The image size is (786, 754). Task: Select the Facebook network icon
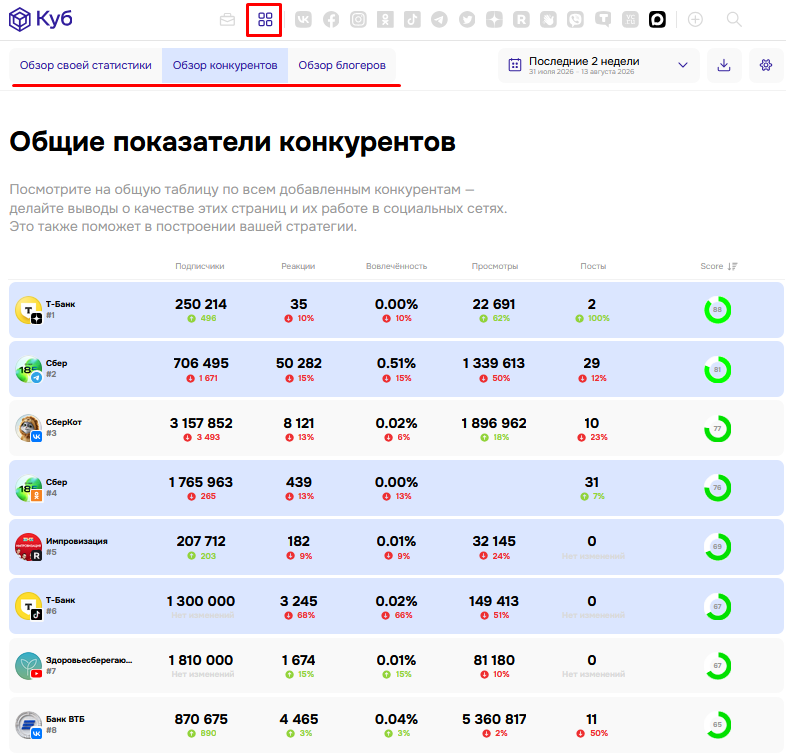tap(331, 20)
